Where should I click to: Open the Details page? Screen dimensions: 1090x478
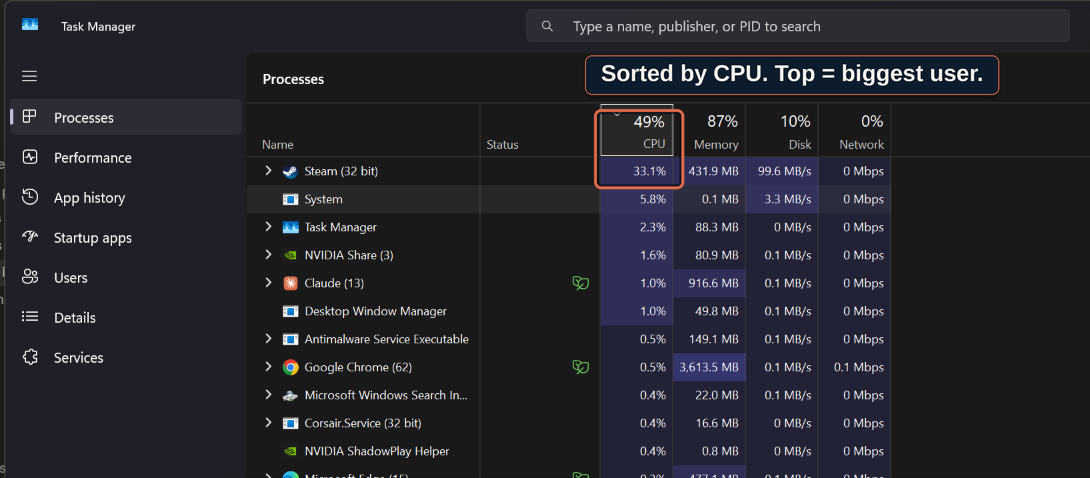pos(126,318)
